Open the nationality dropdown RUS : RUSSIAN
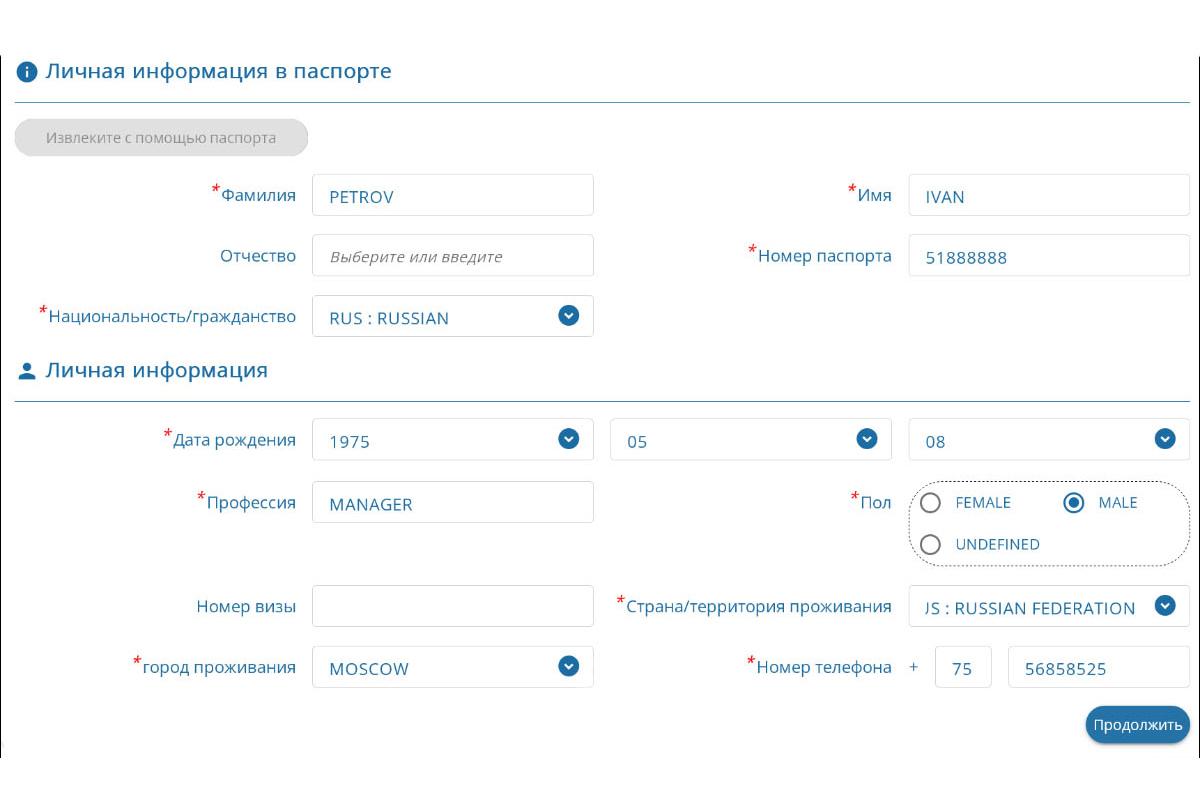The width and height of the screenshot is (1200, 800). [453, 316]
